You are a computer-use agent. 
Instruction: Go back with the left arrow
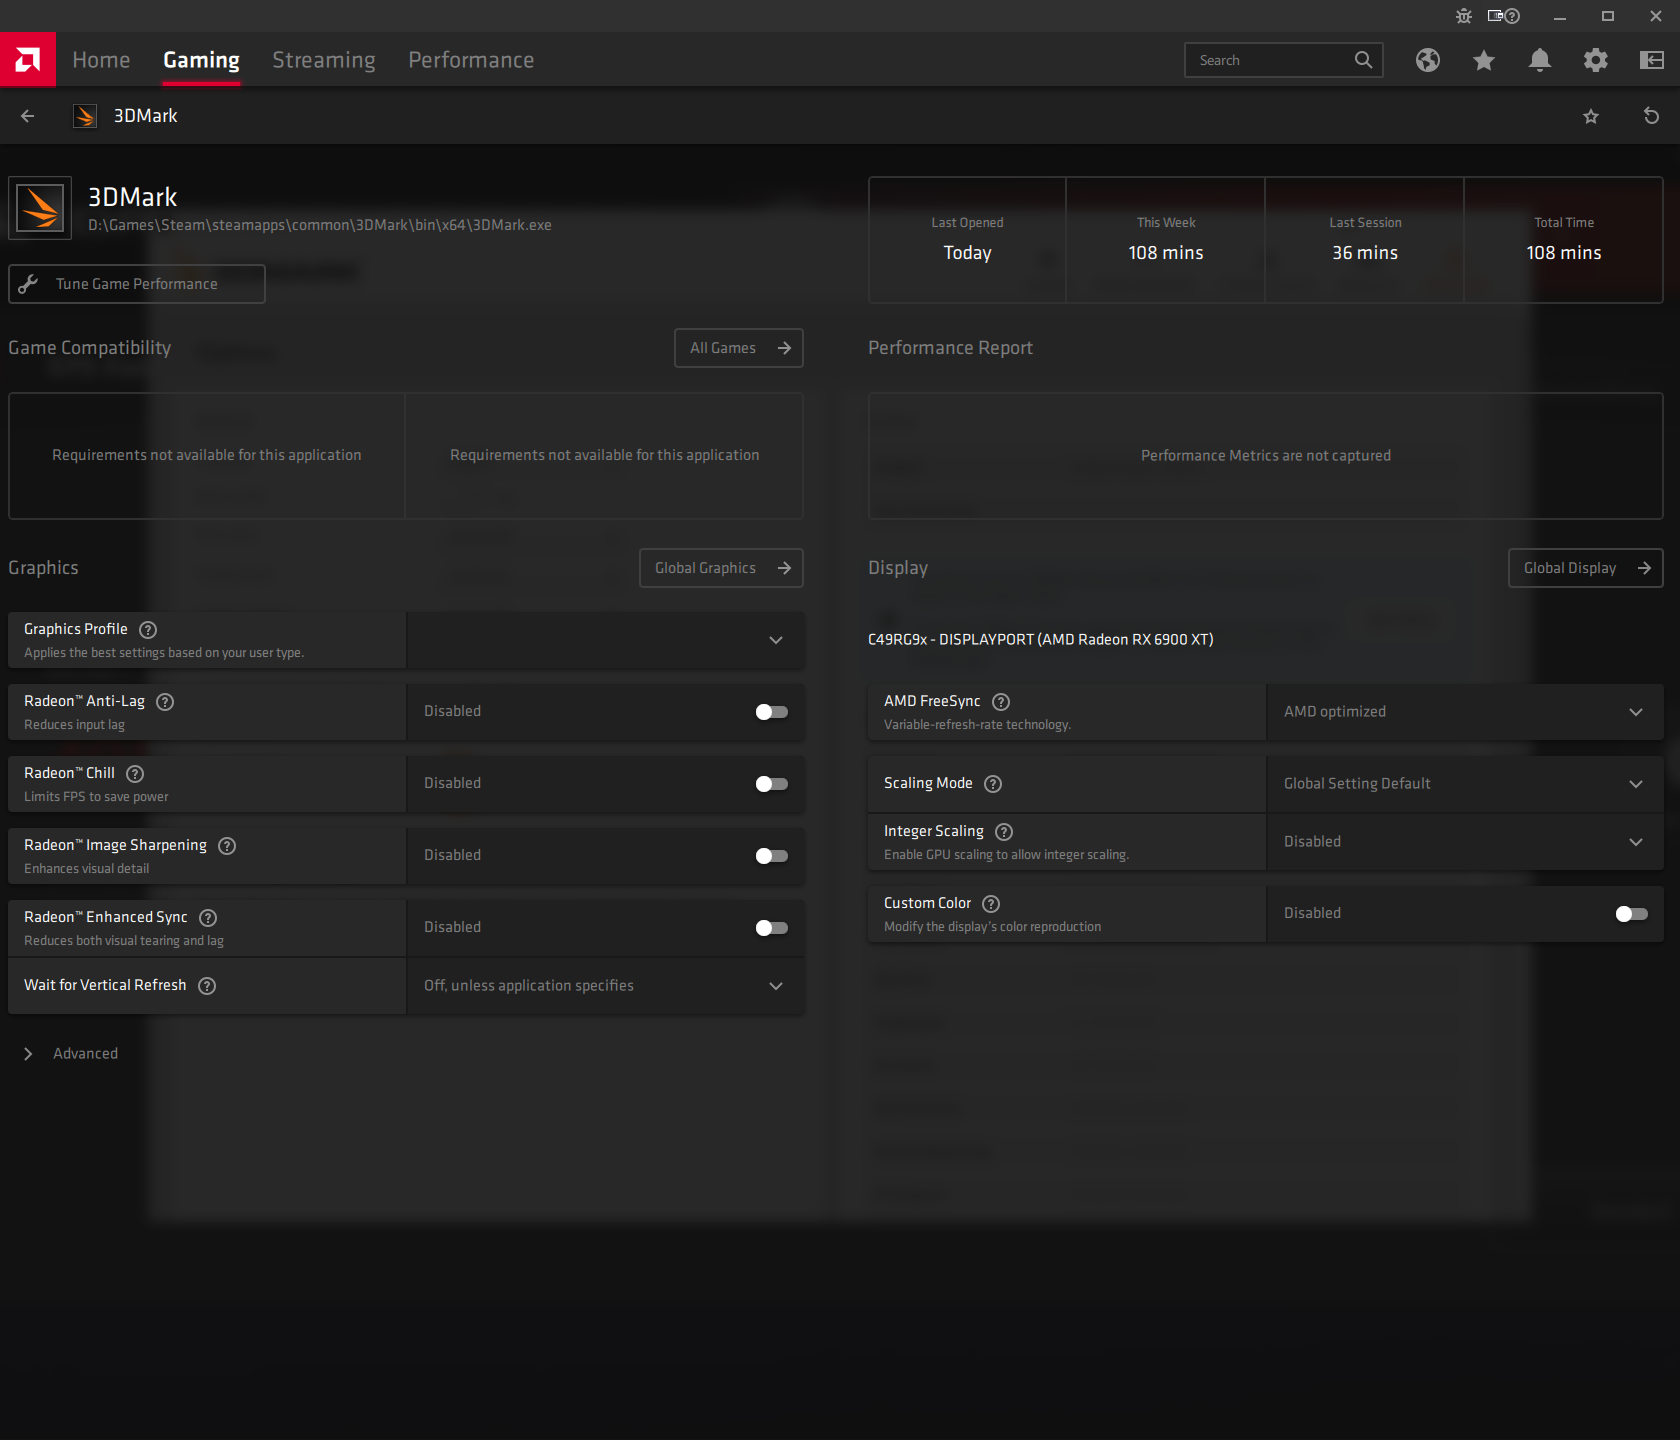[28, 116]
